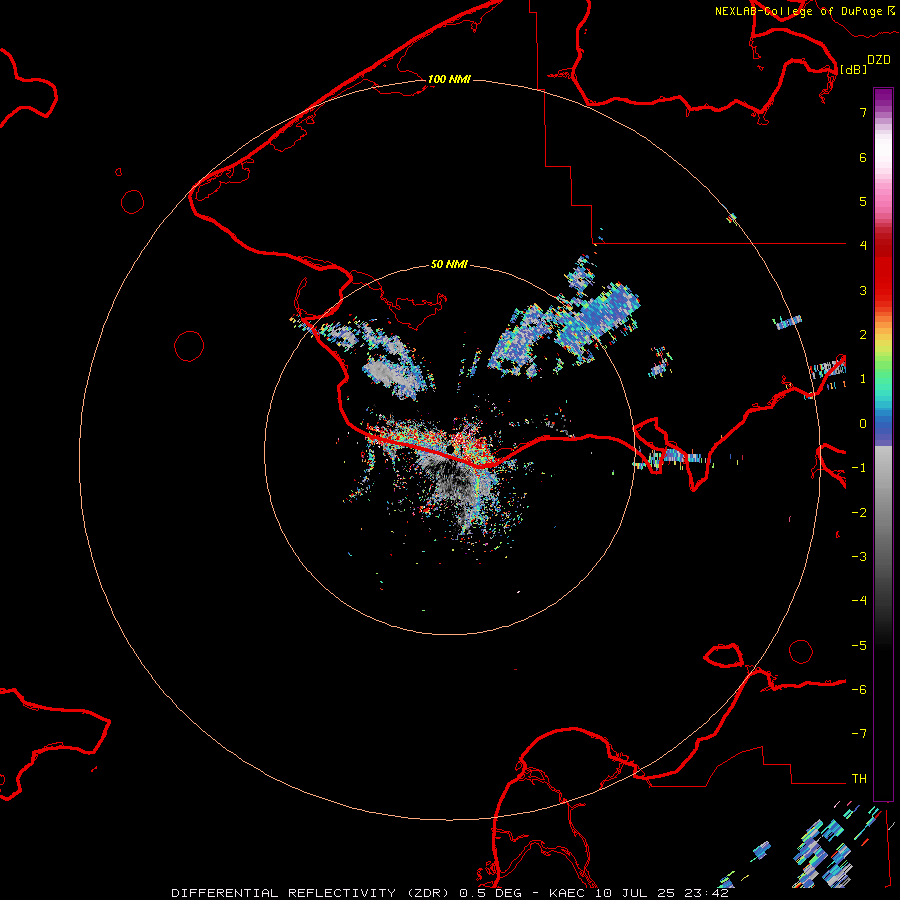Click the -4 value on the colorbar scale

pyautogui.click(x=859, y=601)
